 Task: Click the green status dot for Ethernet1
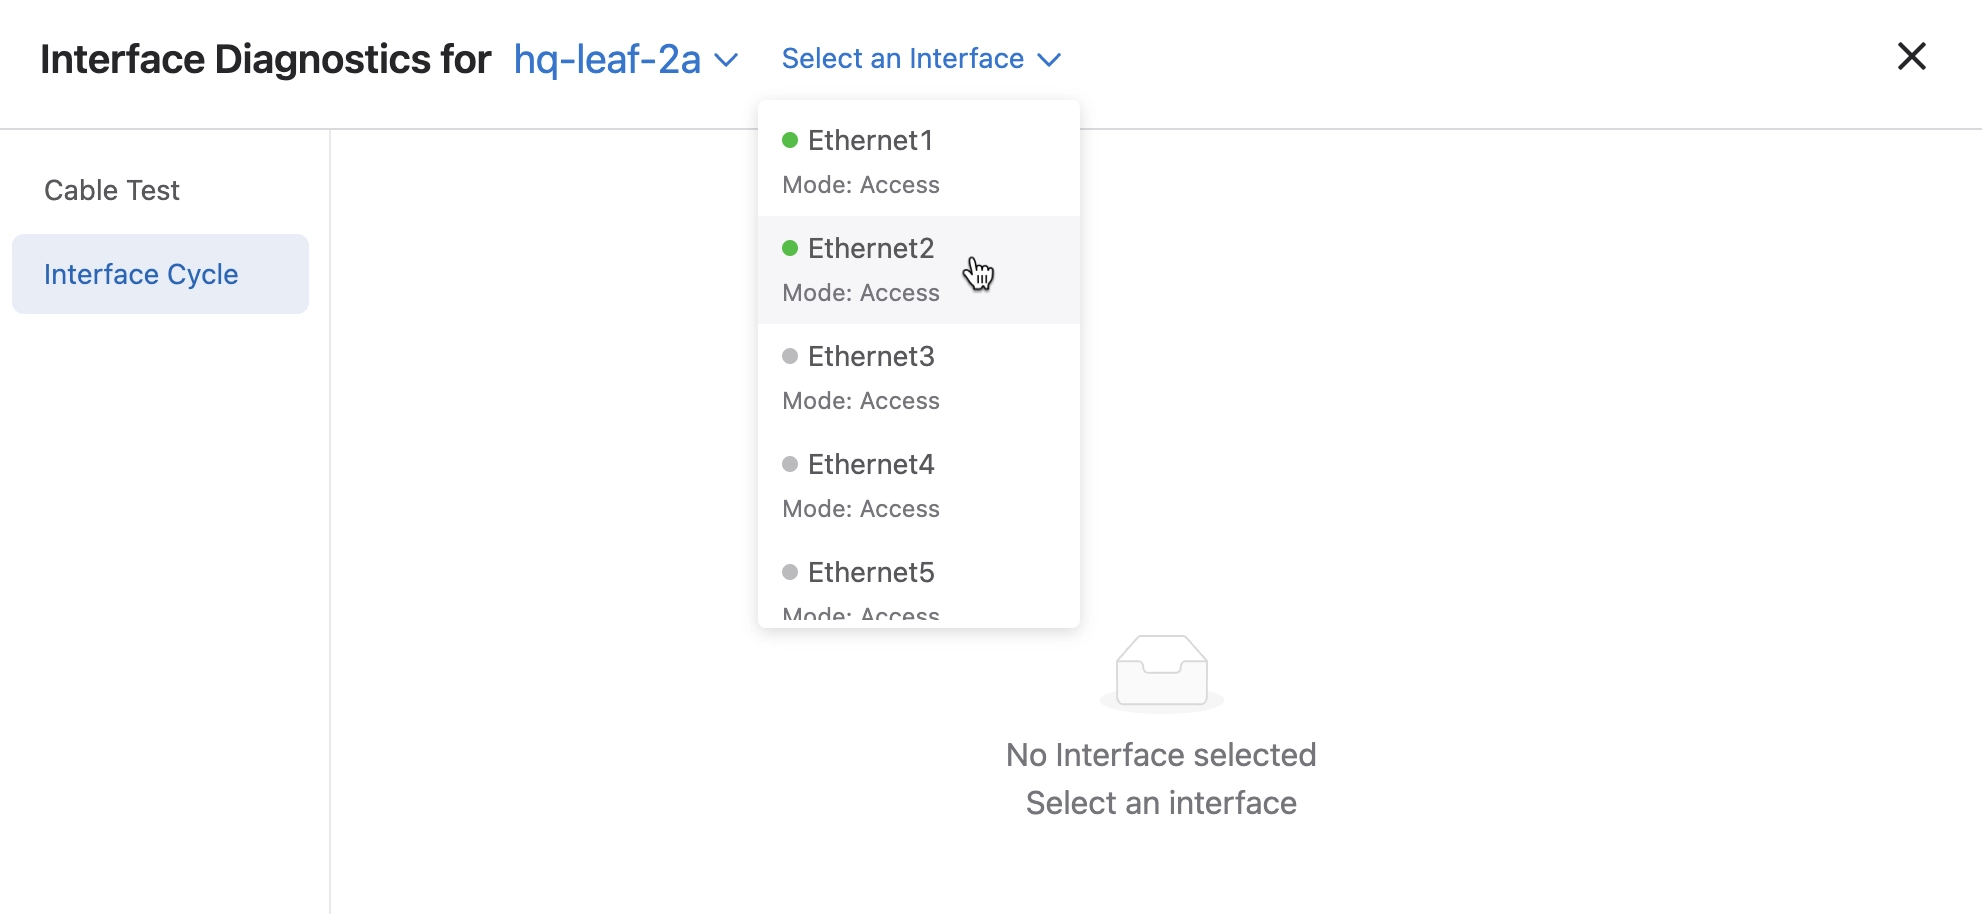pyautogui.click(x=790, y=141)
